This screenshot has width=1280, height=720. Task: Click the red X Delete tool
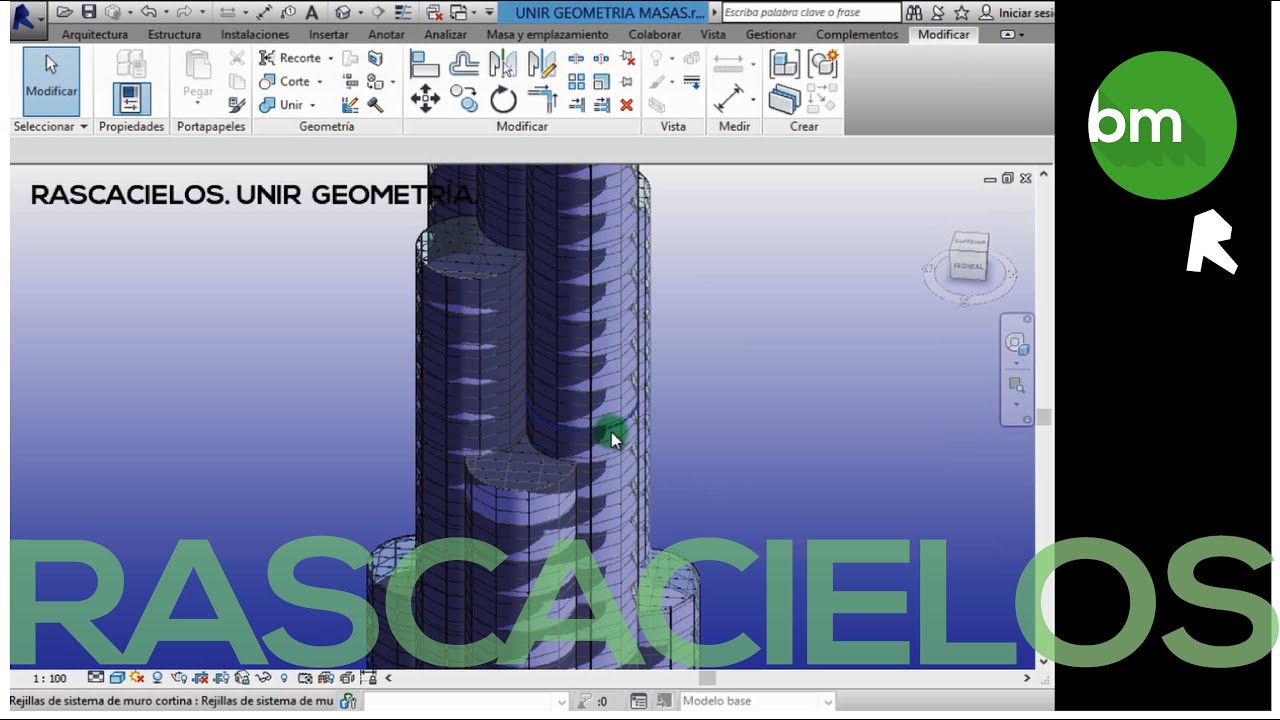coord(627,105)
